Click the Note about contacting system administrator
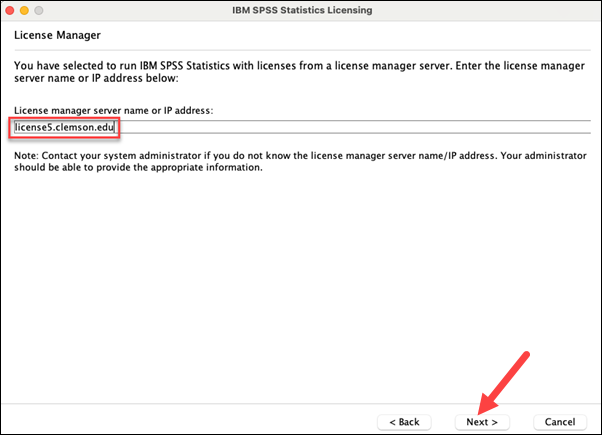Viewport: 602px width, 435px height. (300, 161)
